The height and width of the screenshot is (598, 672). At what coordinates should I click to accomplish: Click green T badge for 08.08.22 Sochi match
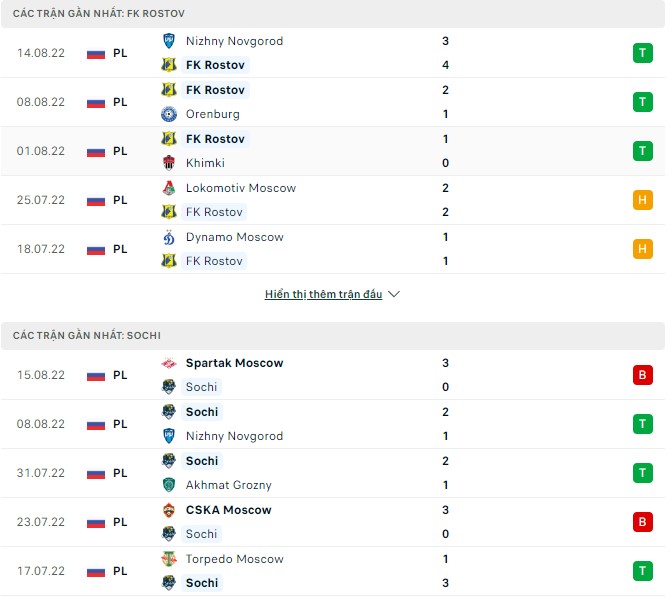(x=642, y=424)
